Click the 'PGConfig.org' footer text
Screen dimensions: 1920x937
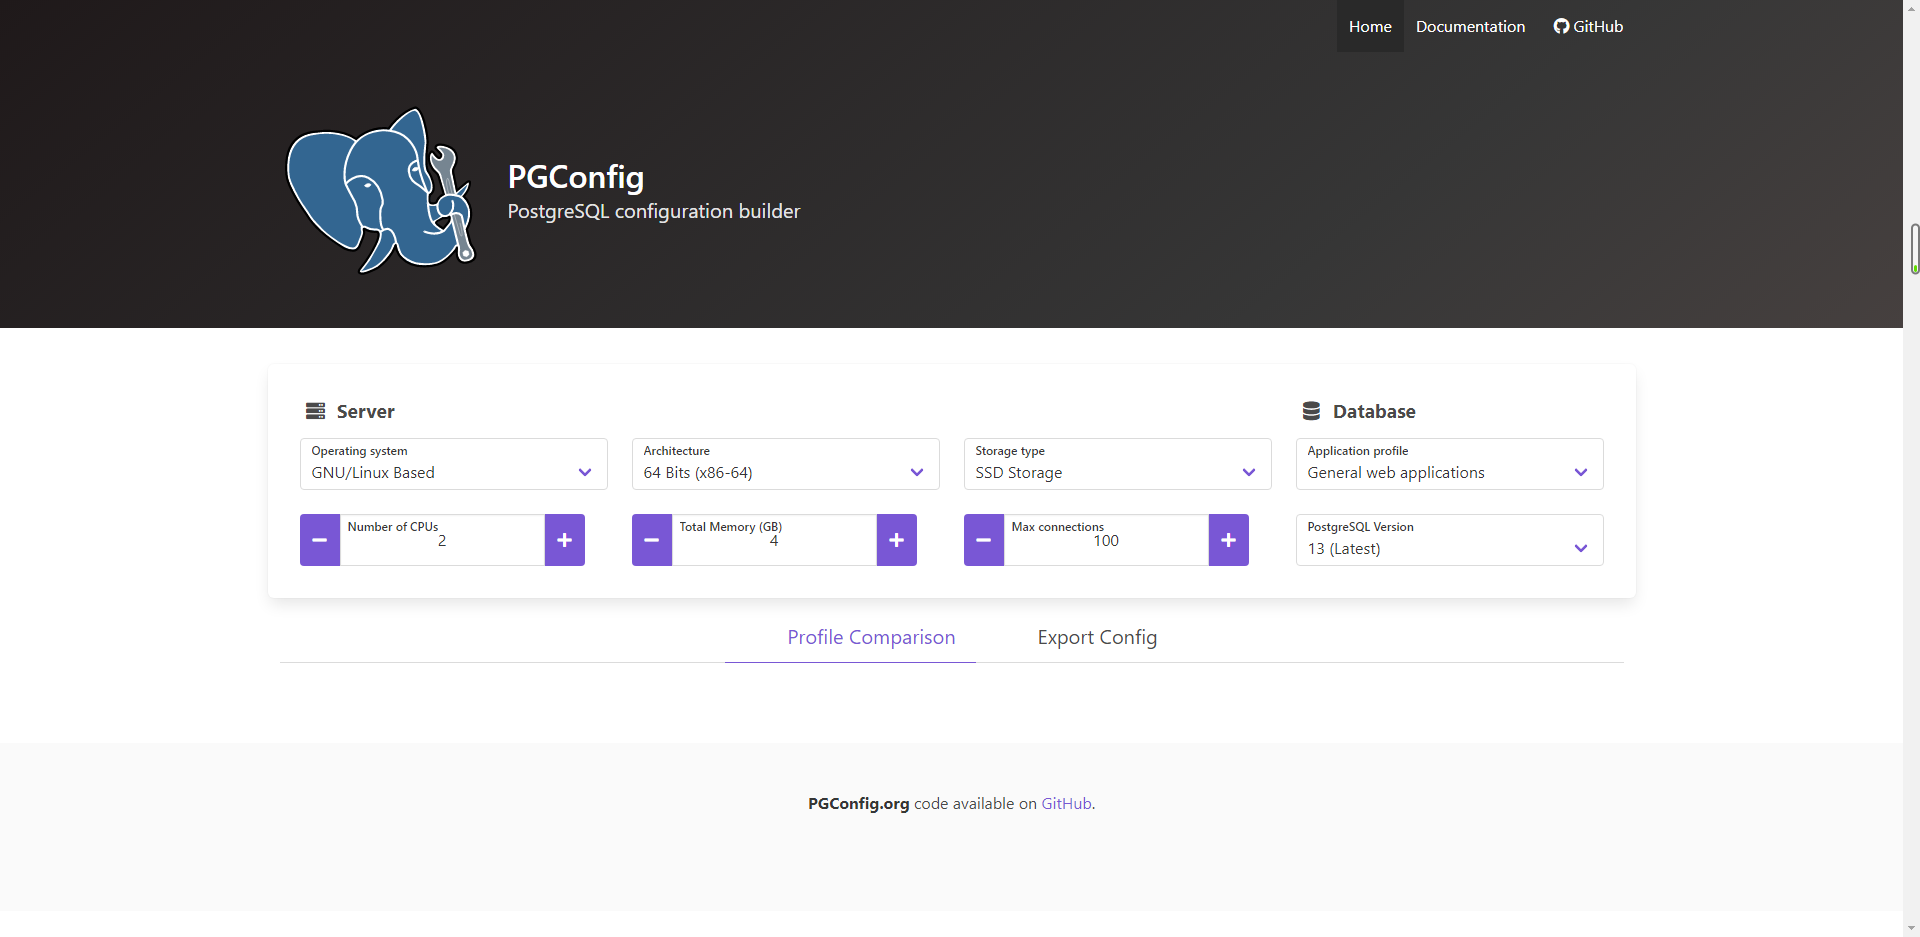858,803
